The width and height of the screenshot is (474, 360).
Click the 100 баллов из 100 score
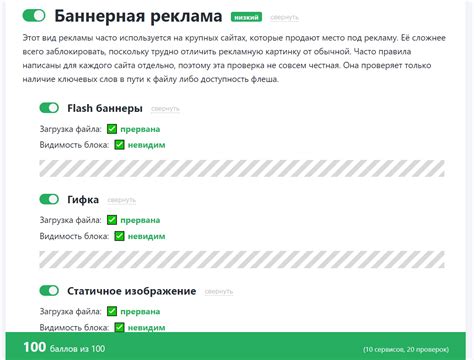click(64, 347)
